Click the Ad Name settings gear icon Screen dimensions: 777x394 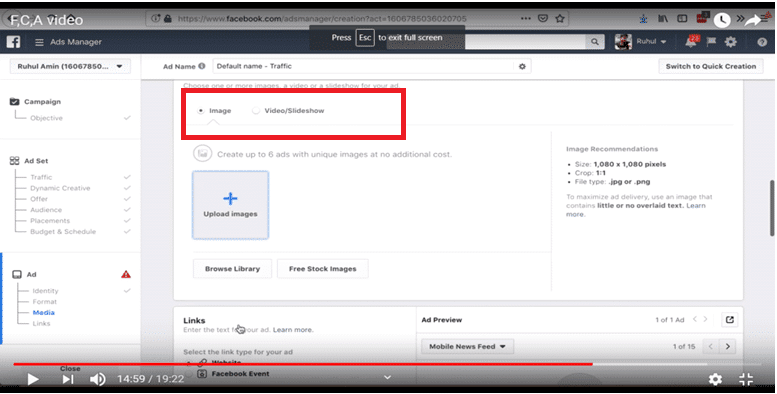522,66
